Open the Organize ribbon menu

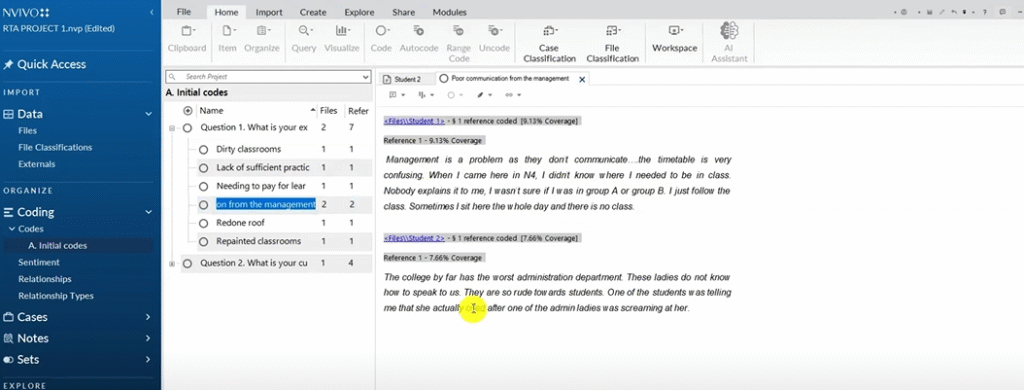pos(262,39)
